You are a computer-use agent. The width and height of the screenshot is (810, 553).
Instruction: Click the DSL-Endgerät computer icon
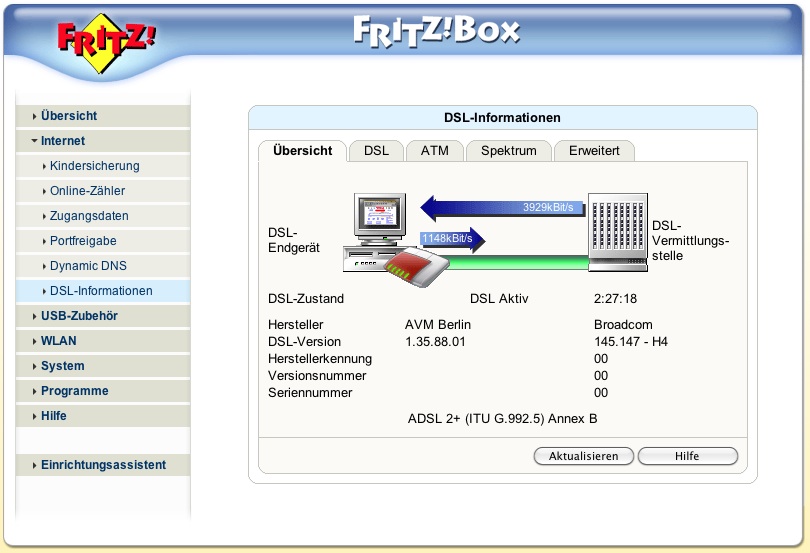pyautogui.click(x=379, y=231)
